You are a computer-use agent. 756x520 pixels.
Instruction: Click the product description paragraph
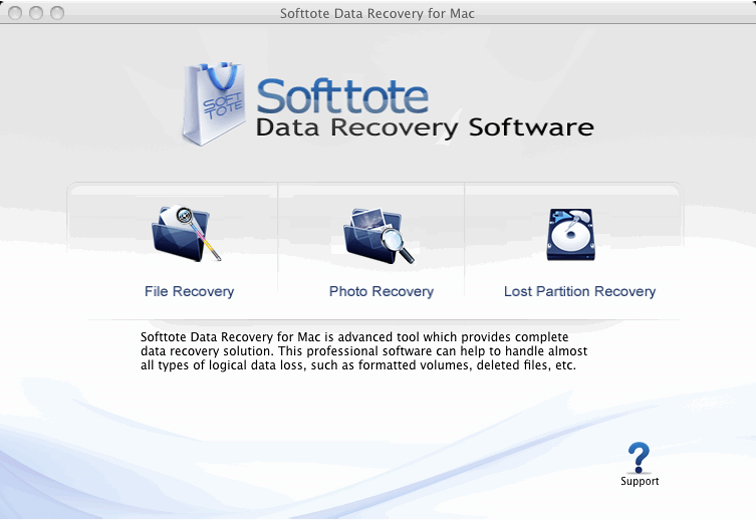[x=364, y=351]
